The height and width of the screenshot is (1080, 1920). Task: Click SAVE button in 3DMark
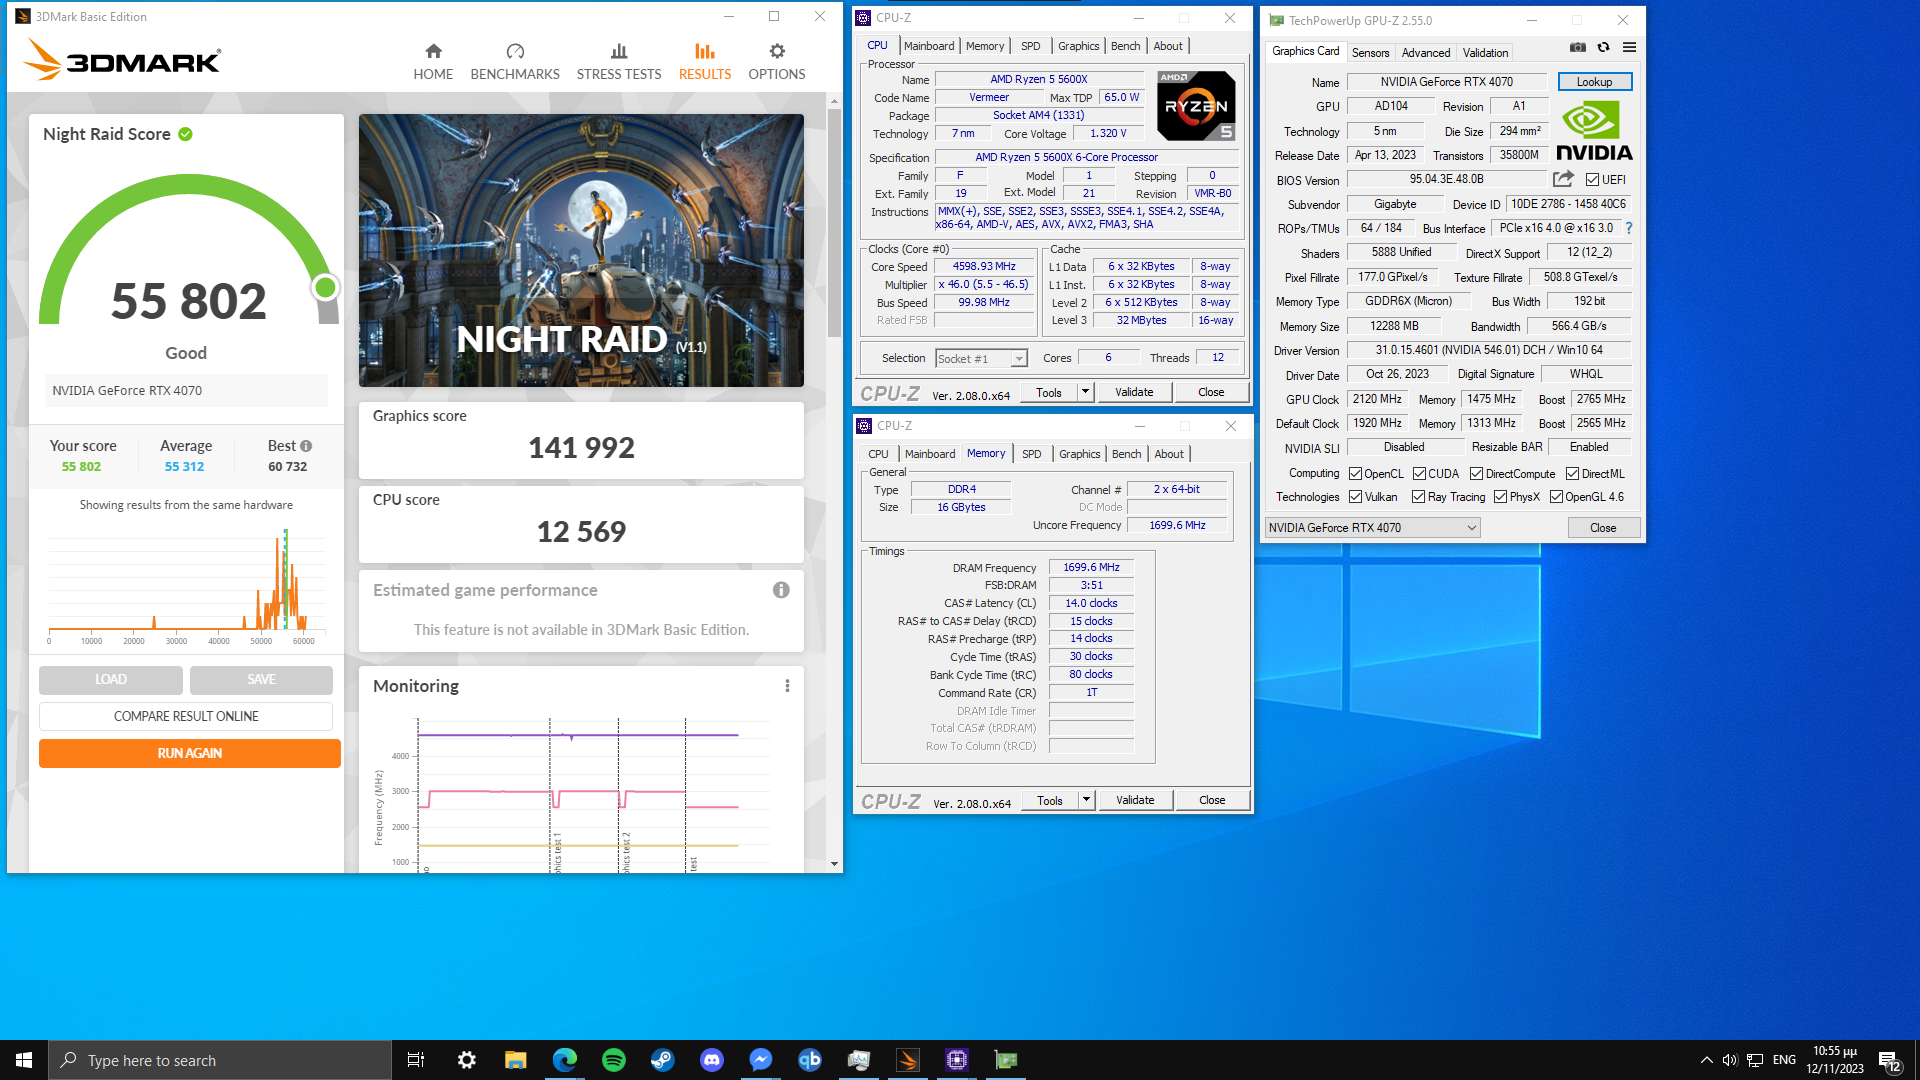click(261, 680)
